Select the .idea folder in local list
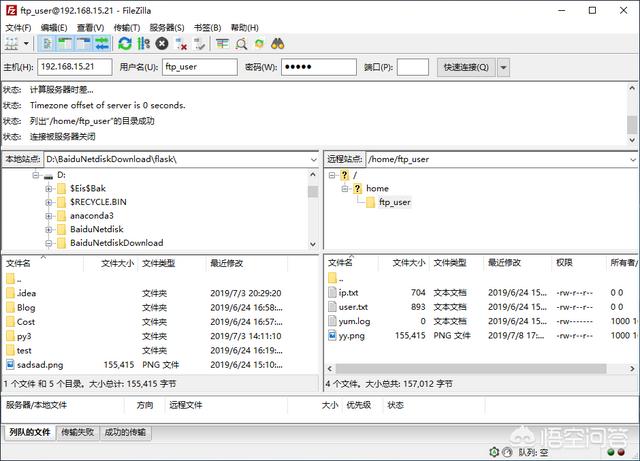 click(27, 293)
